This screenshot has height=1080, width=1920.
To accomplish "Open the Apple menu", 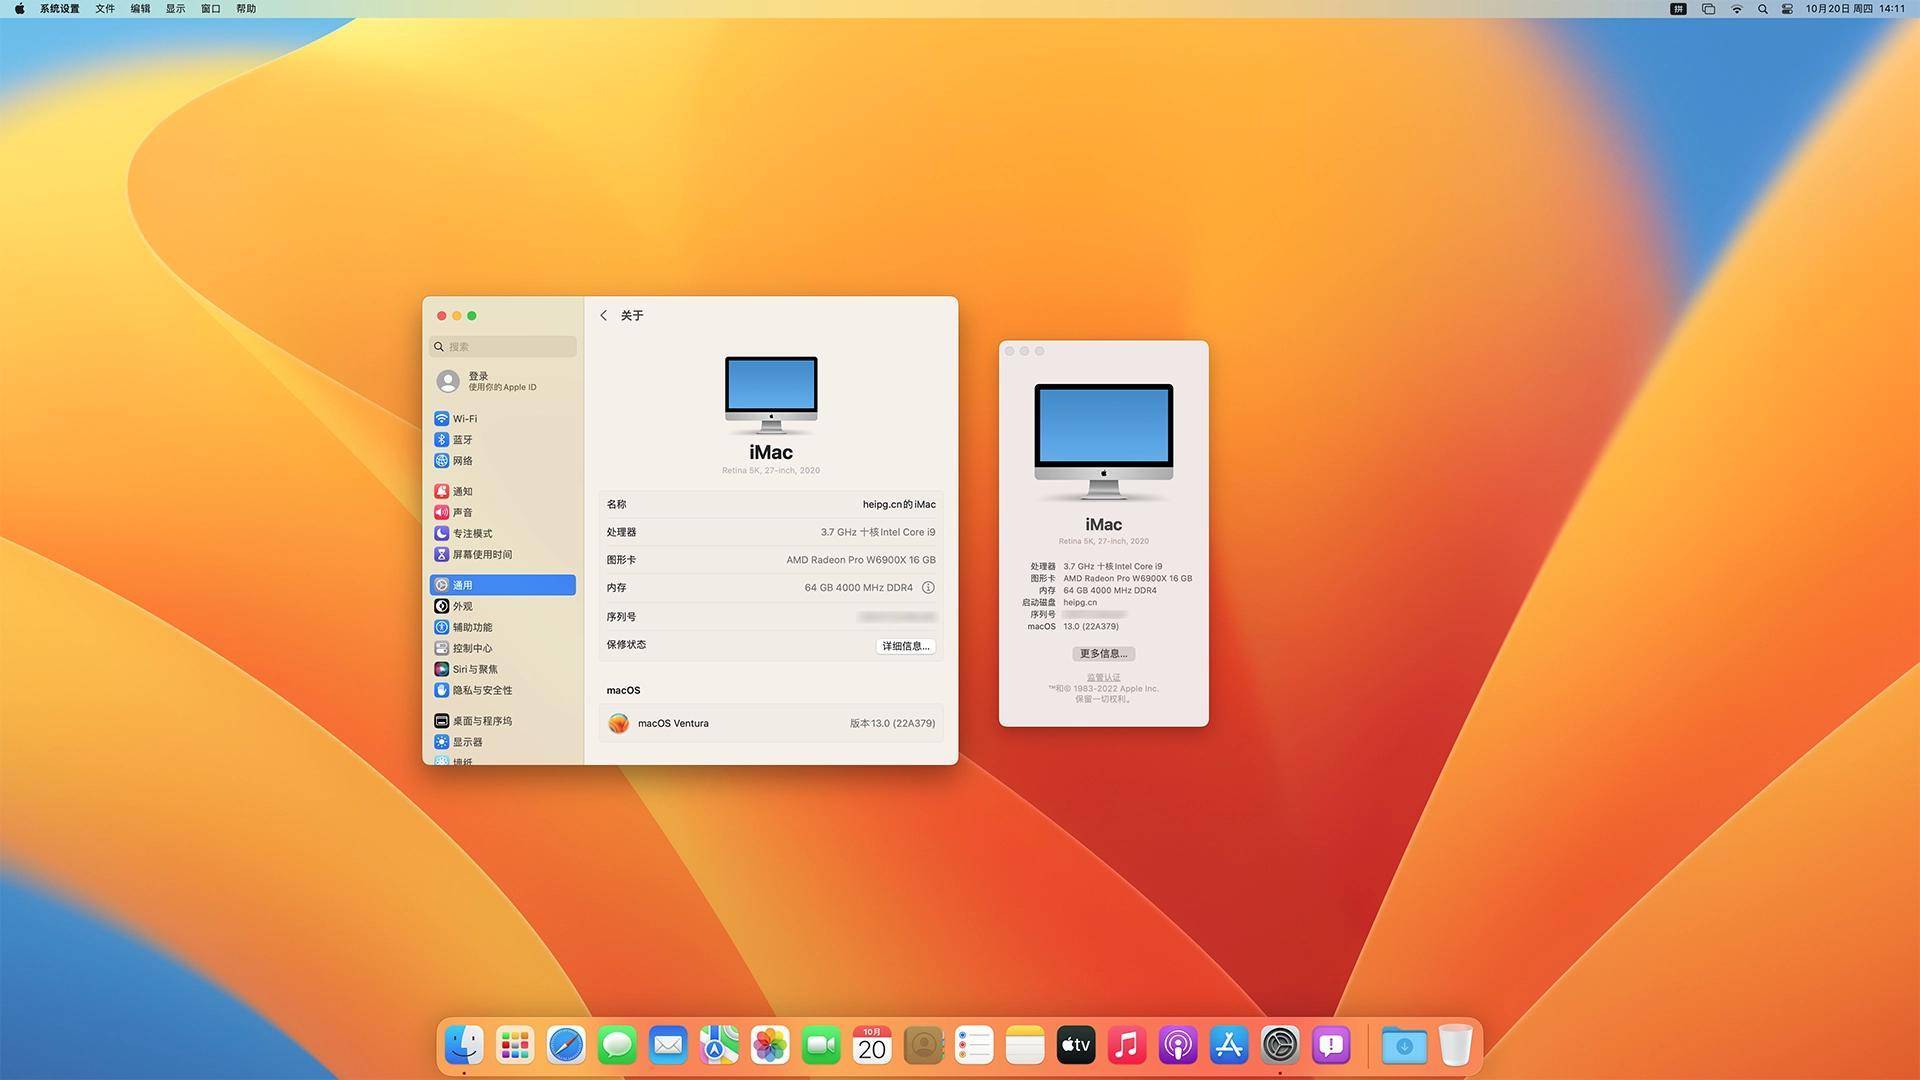I will coord(19,9).
